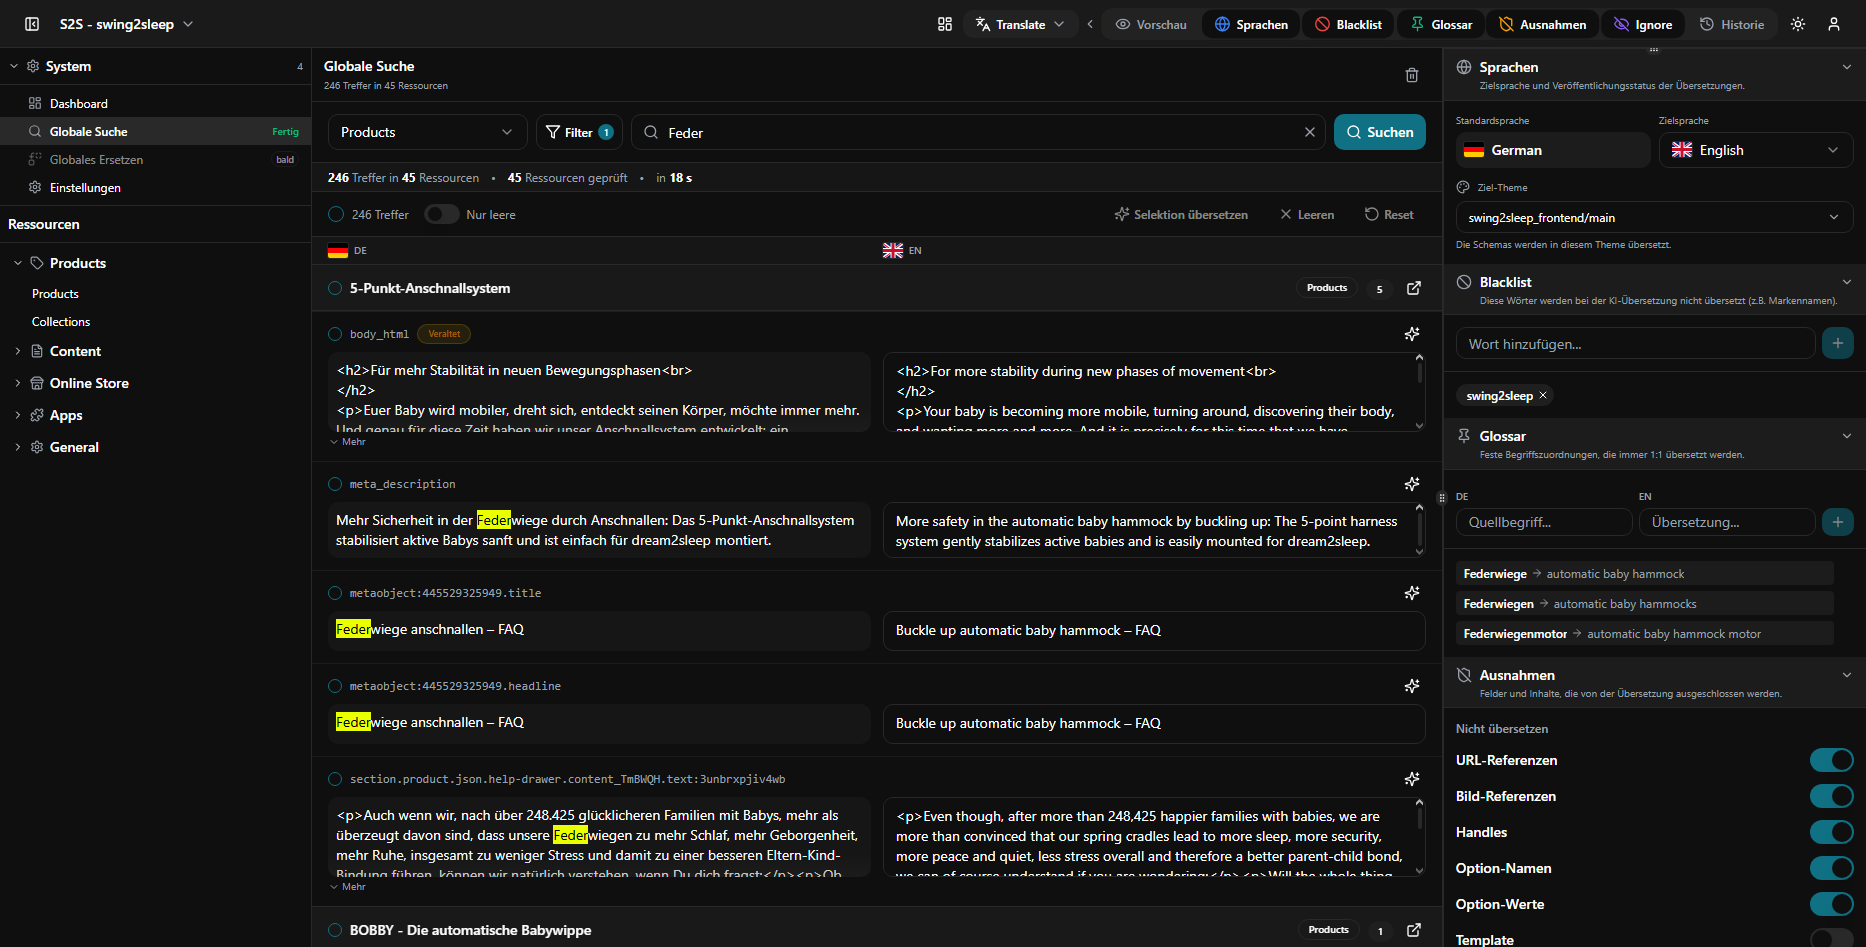
Task: Expand the Content tree node
Action: [18, 351]
